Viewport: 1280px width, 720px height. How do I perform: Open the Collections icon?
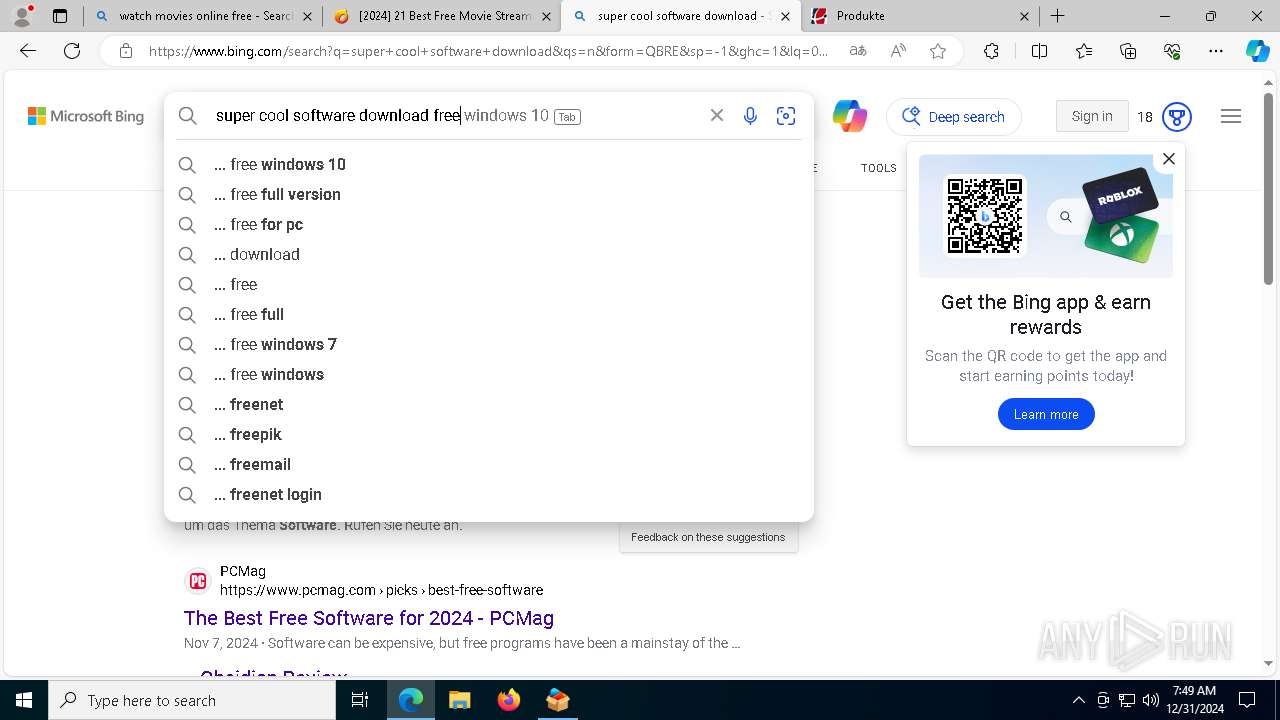(x=1128, y=51)
